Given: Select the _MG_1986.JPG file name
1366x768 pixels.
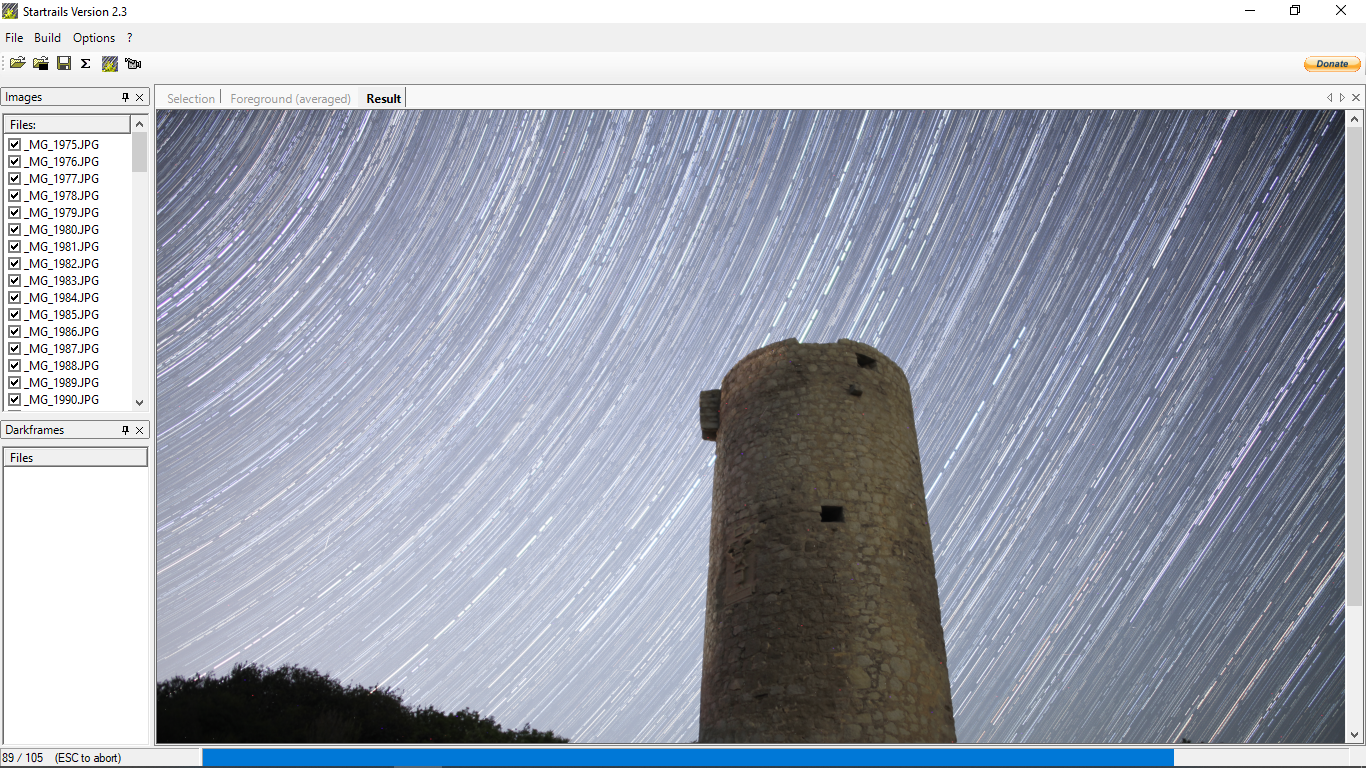Looking at the screenshot, I should [x=62, y=332].
